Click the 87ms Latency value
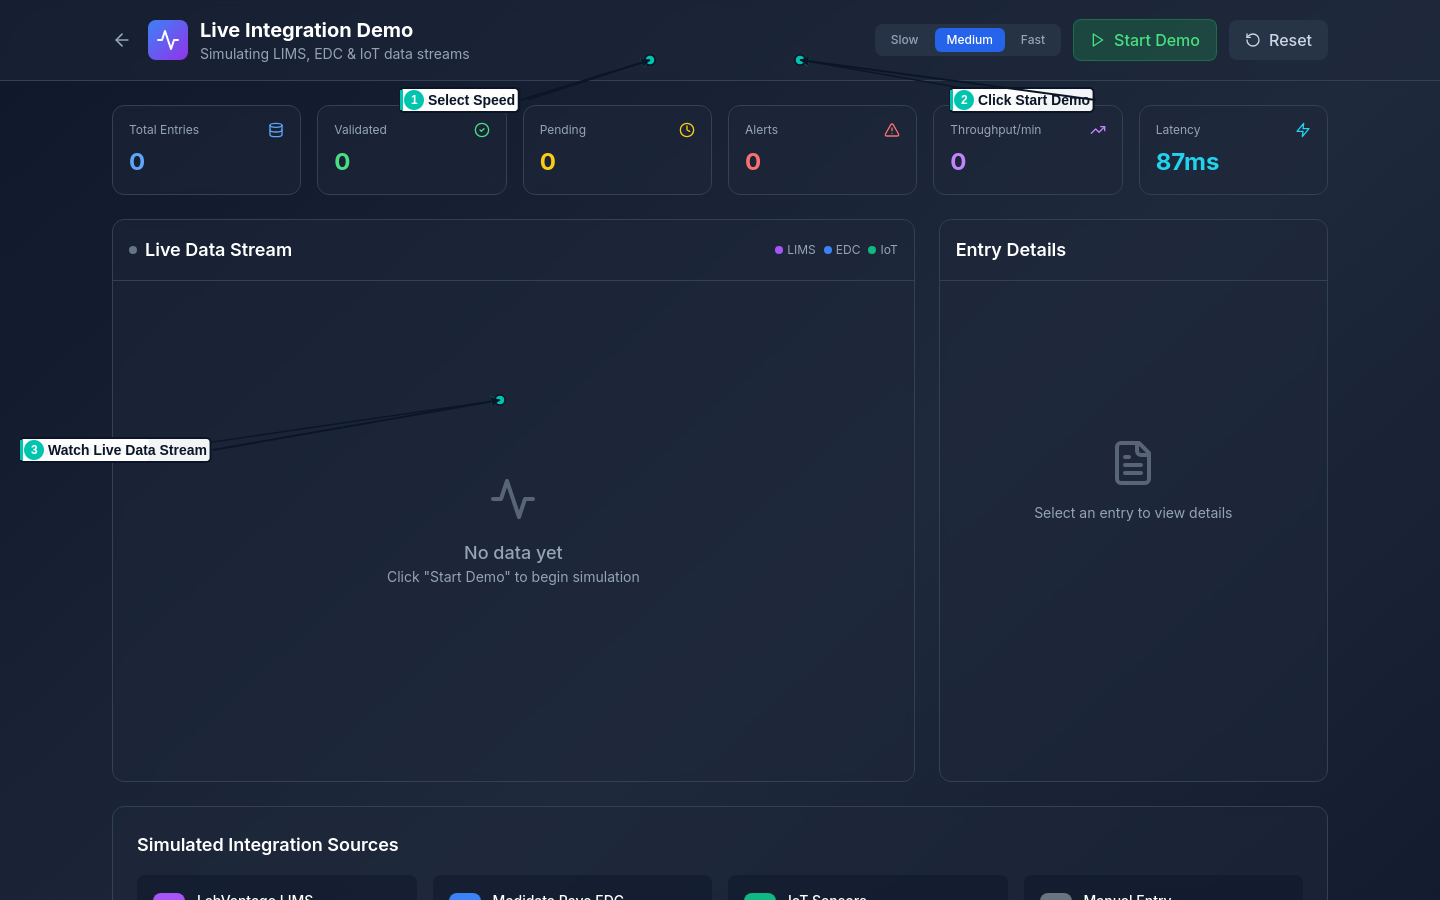The width and height of the screenshot is (1440, 900). [x=1187, y=162]
